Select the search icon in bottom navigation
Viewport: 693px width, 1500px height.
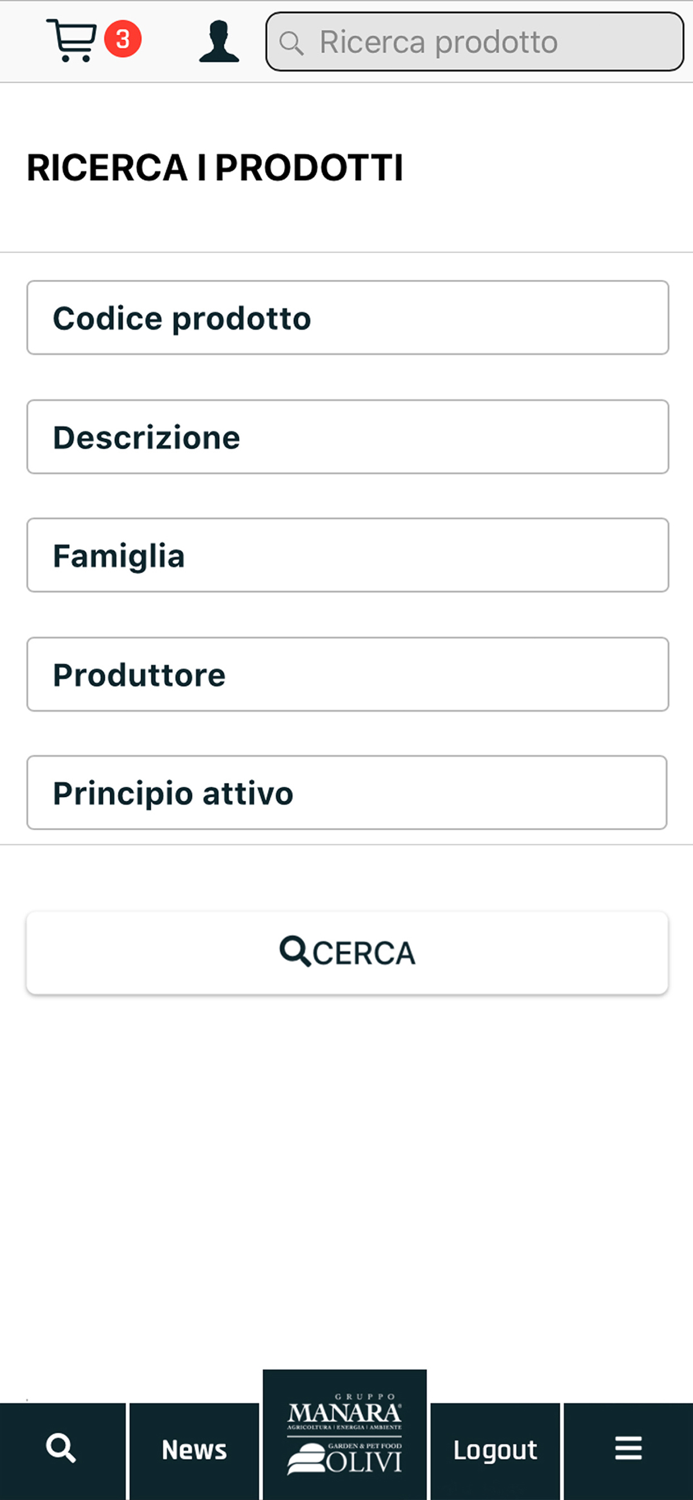click(x=62, y=1448)
